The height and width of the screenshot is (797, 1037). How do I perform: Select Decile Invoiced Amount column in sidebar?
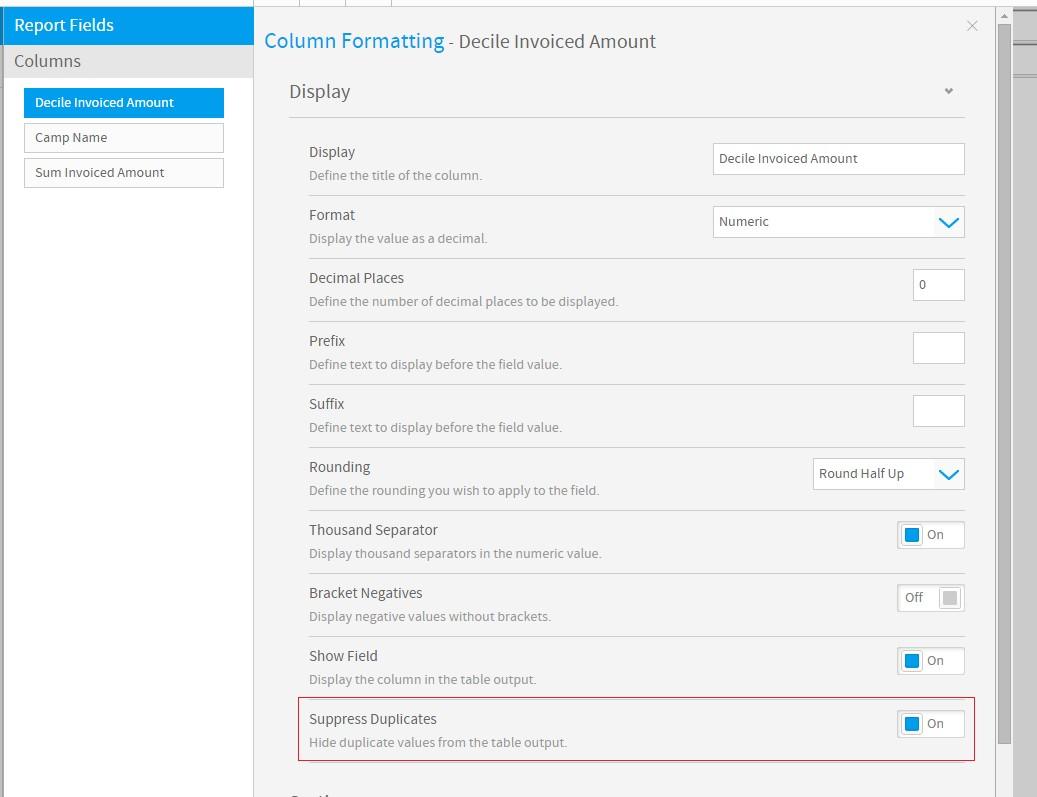click(124, 103)
